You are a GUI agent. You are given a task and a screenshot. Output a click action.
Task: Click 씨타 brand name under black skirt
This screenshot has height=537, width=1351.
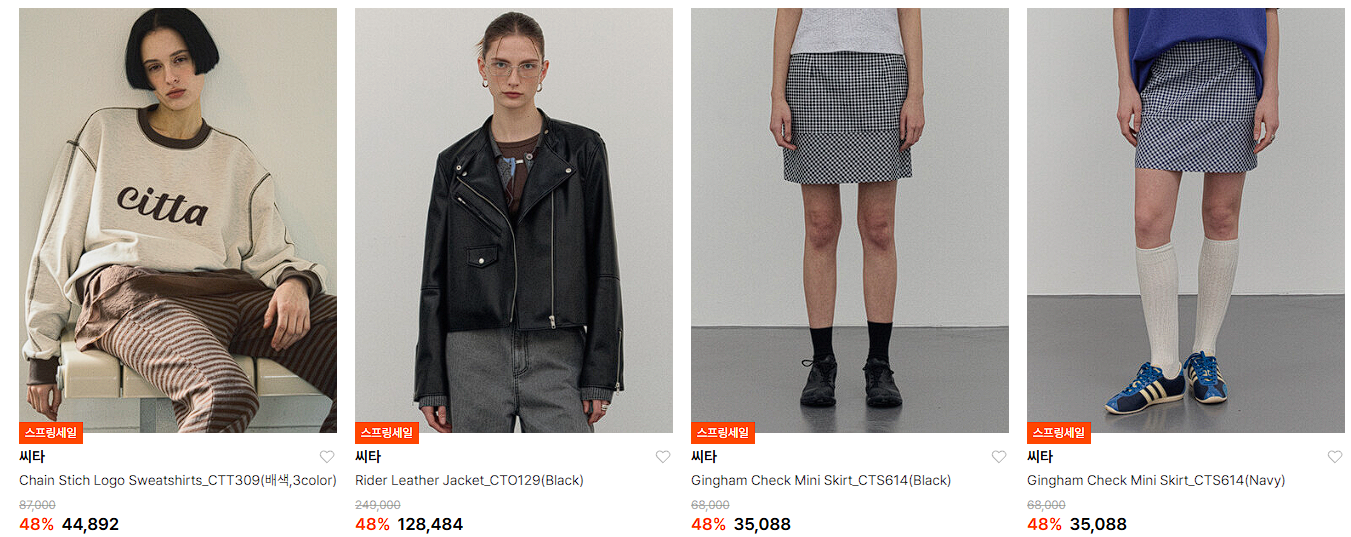(x=704, y=457)
